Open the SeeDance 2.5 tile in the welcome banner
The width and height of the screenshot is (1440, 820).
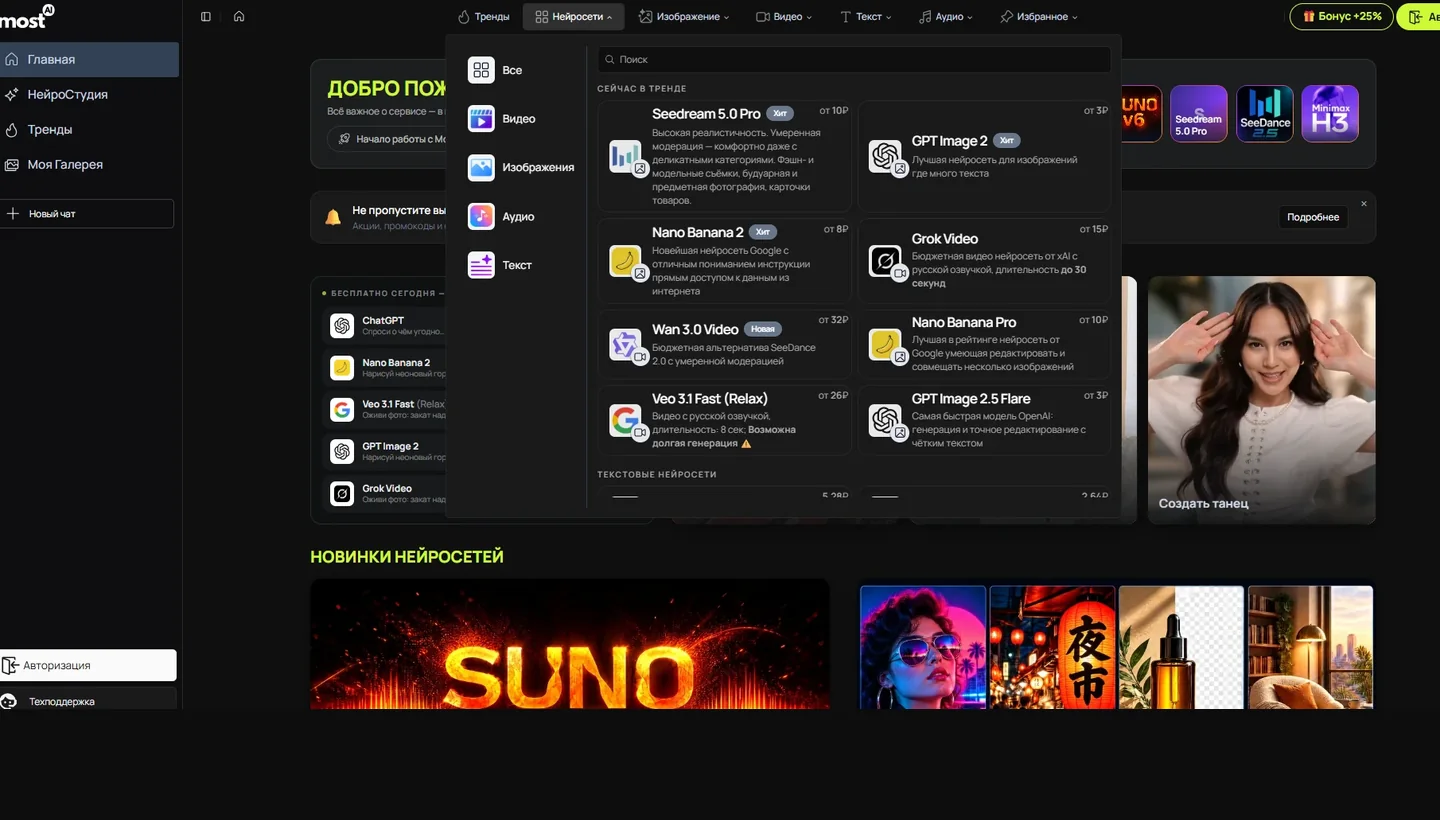[x=1265, y=114]
